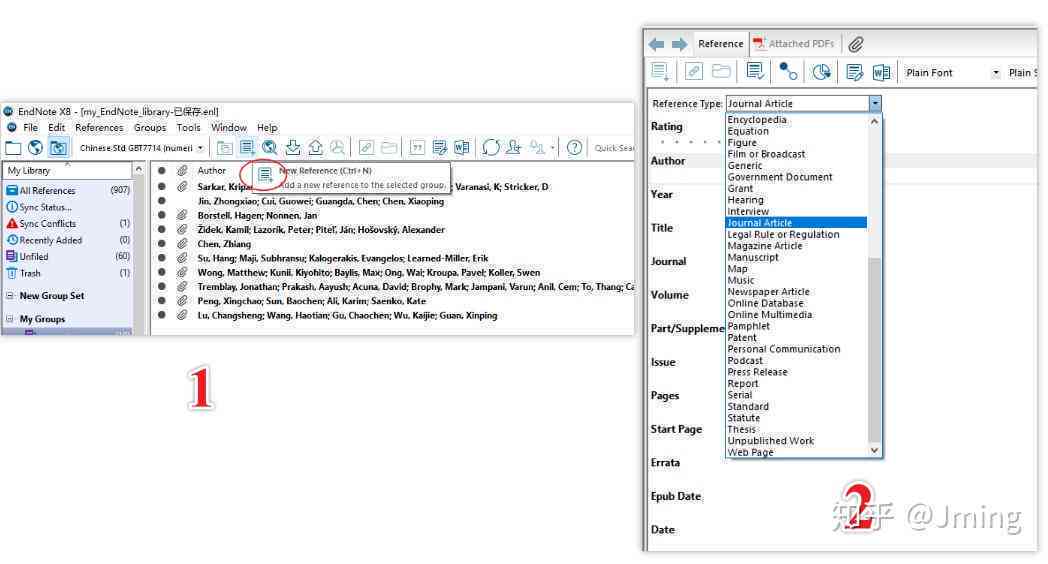Open the Window menu

point(229,128)
